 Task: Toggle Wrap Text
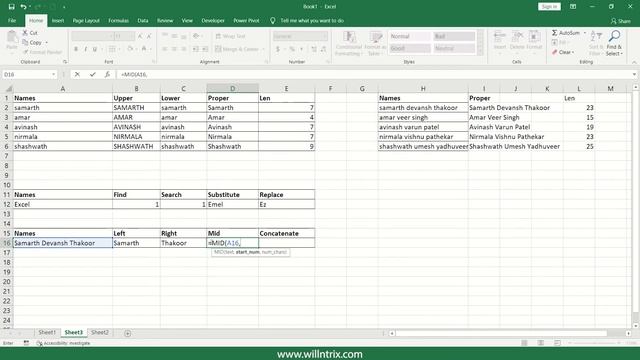230,36
